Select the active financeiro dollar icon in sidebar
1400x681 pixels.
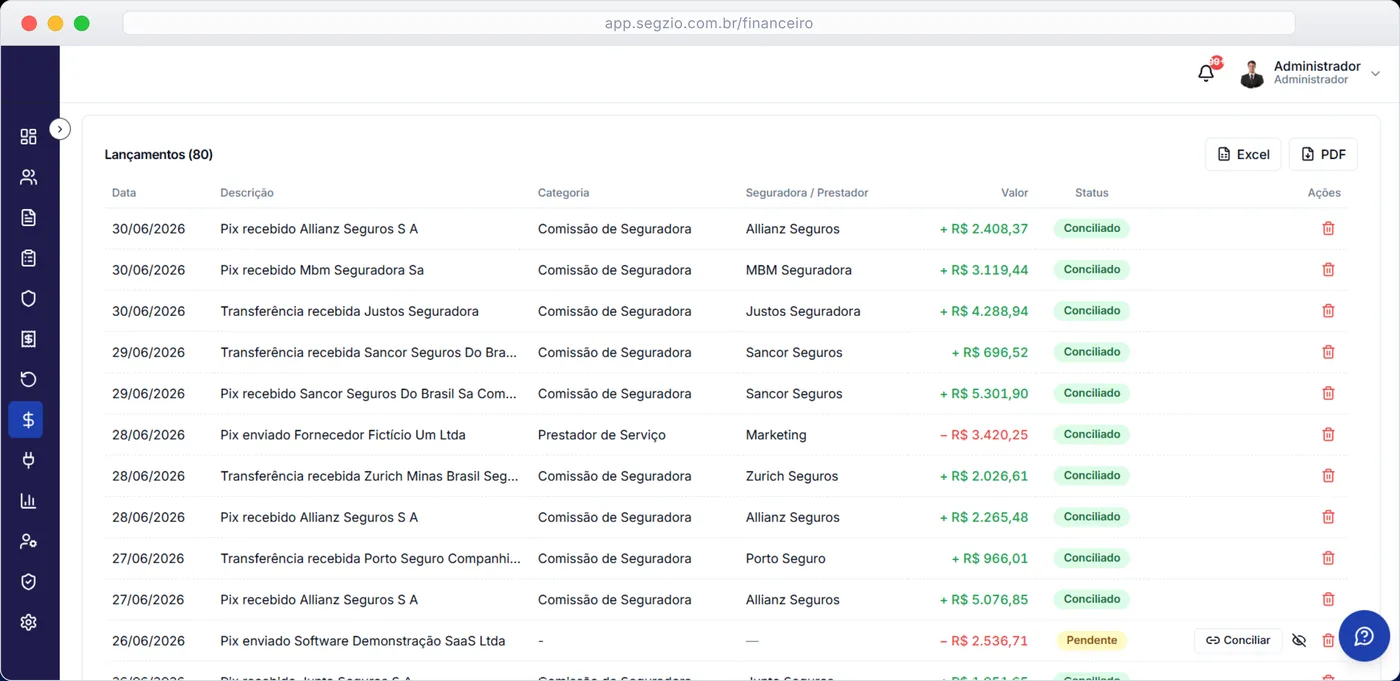point(27,420)
